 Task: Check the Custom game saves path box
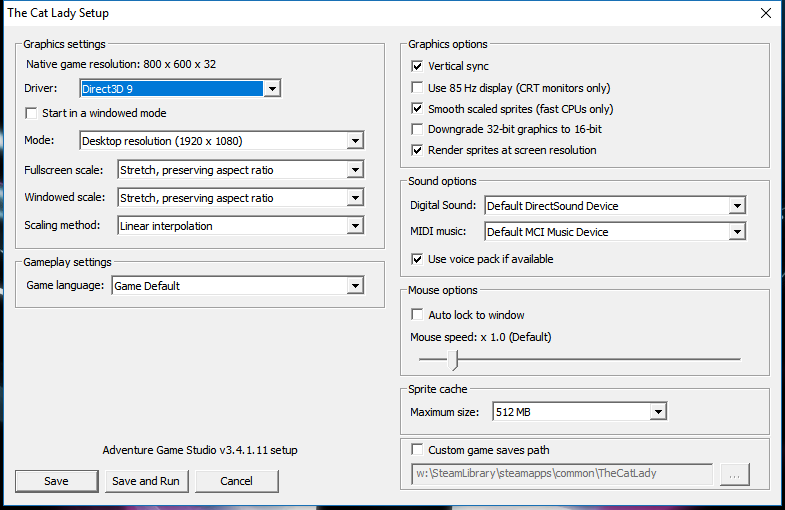[x=417, y=449]
